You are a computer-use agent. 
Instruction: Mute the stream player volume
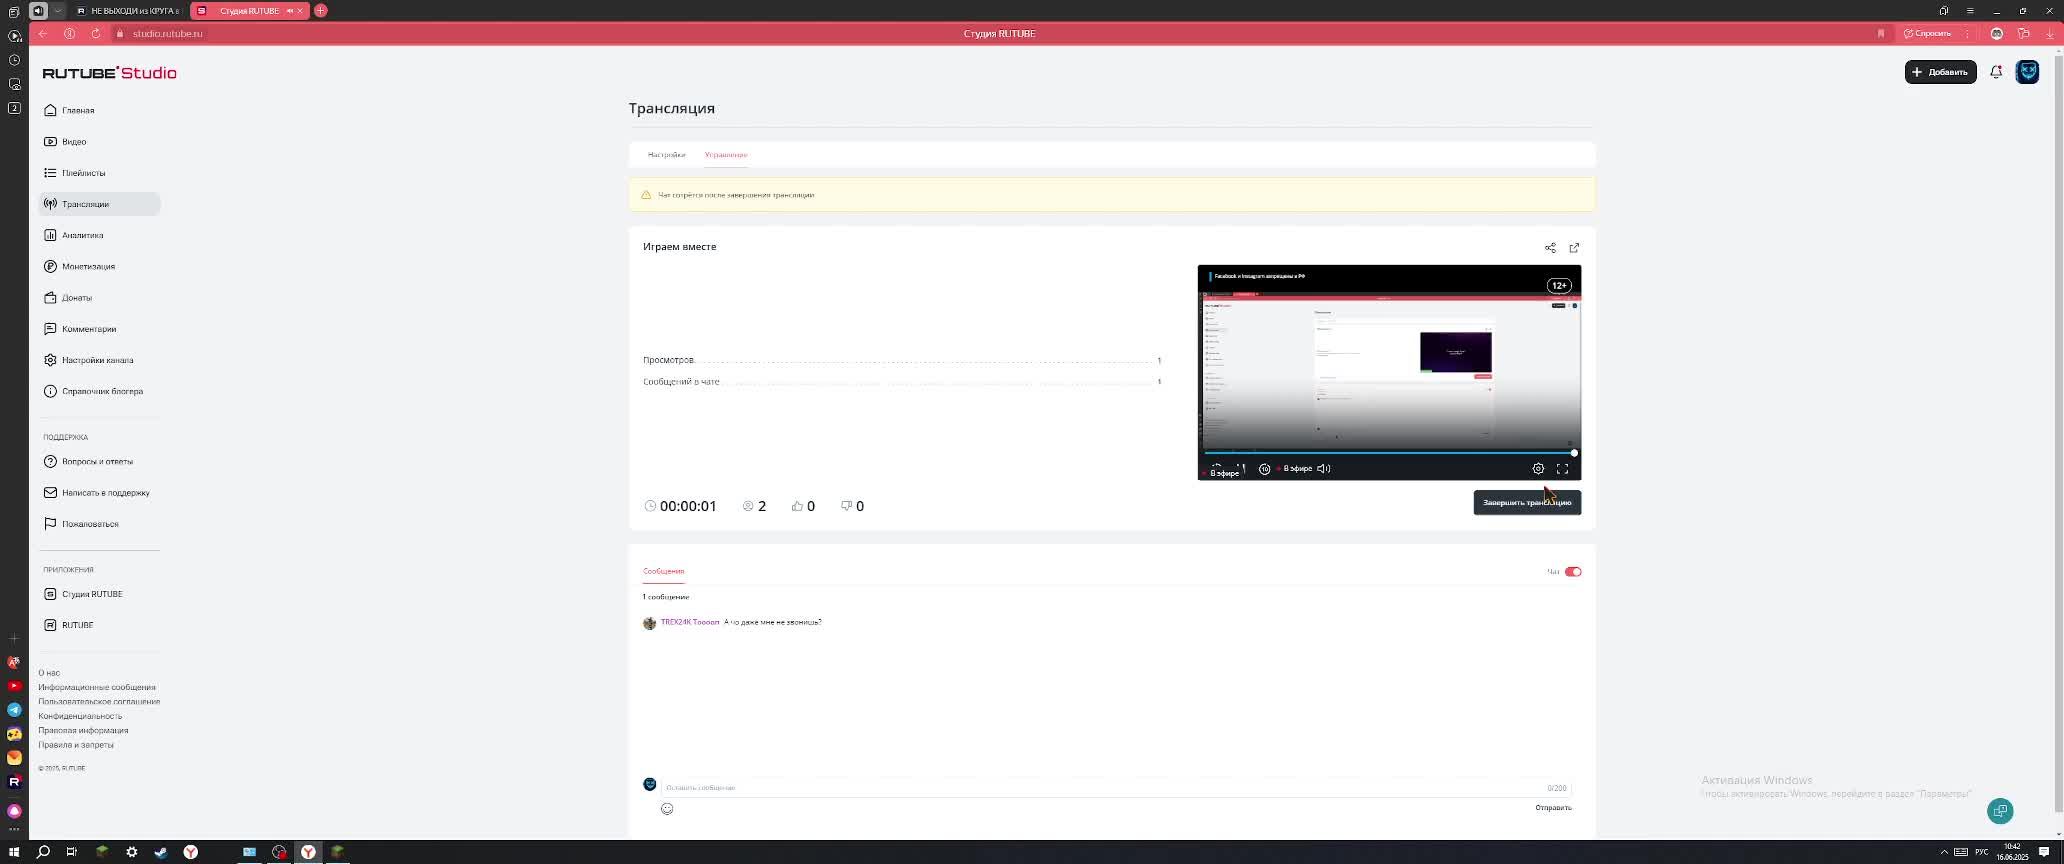click(x=1323, y=469)
